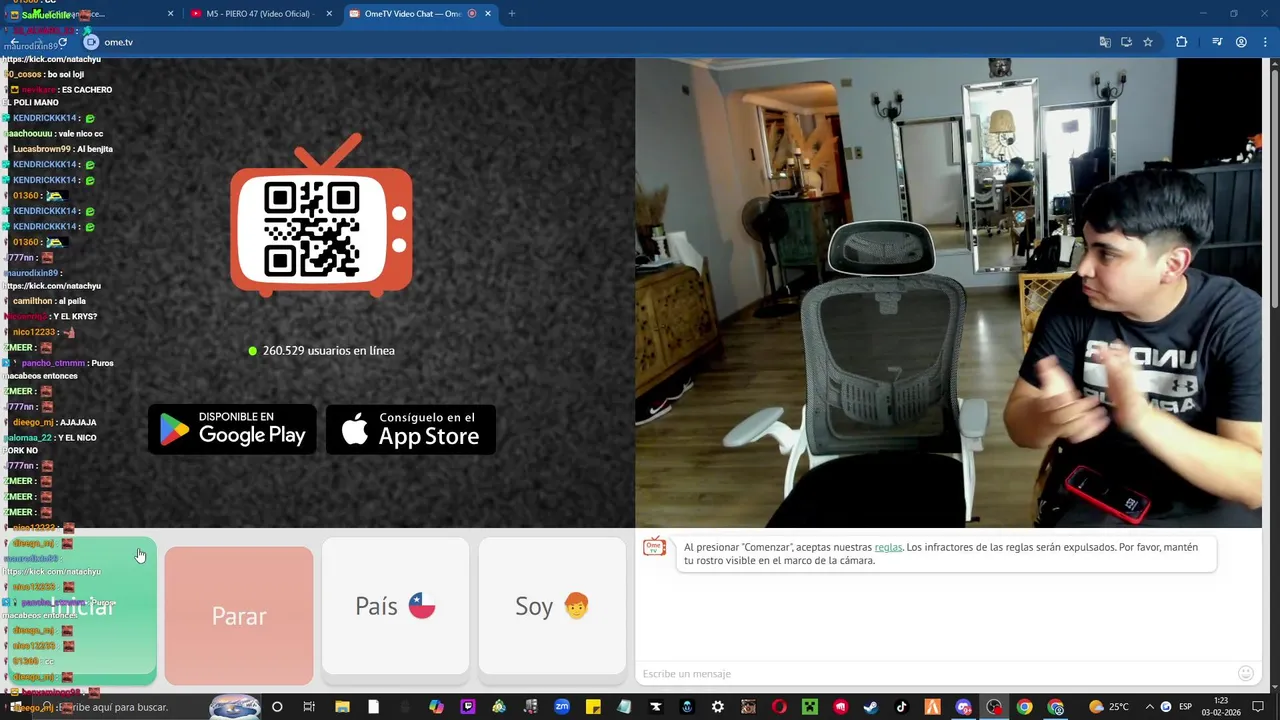Open the browser three-dot menu
Viewport: 1280px width, 720px height.
[x=1265, y=42]
